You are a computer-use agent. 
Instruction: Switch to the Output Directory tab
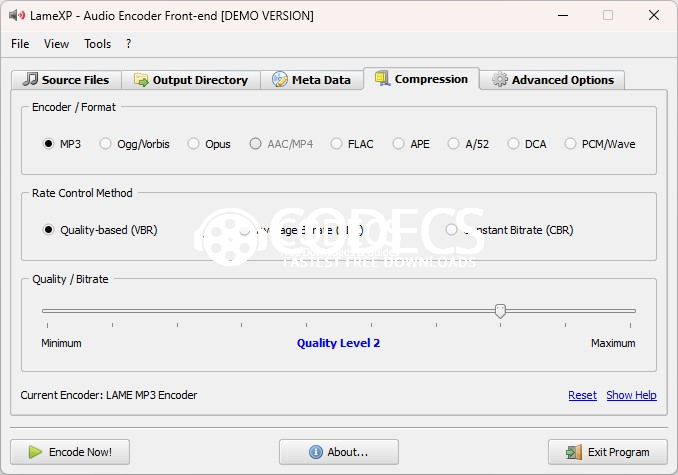tap(191, 80)
